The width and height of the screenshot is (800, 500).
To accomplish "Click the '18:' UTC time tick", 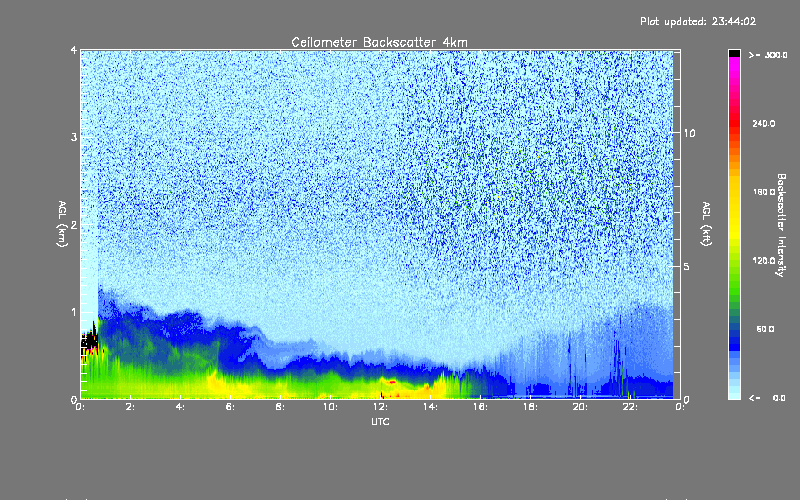I will pyautogui.click(x=530, y=407).
